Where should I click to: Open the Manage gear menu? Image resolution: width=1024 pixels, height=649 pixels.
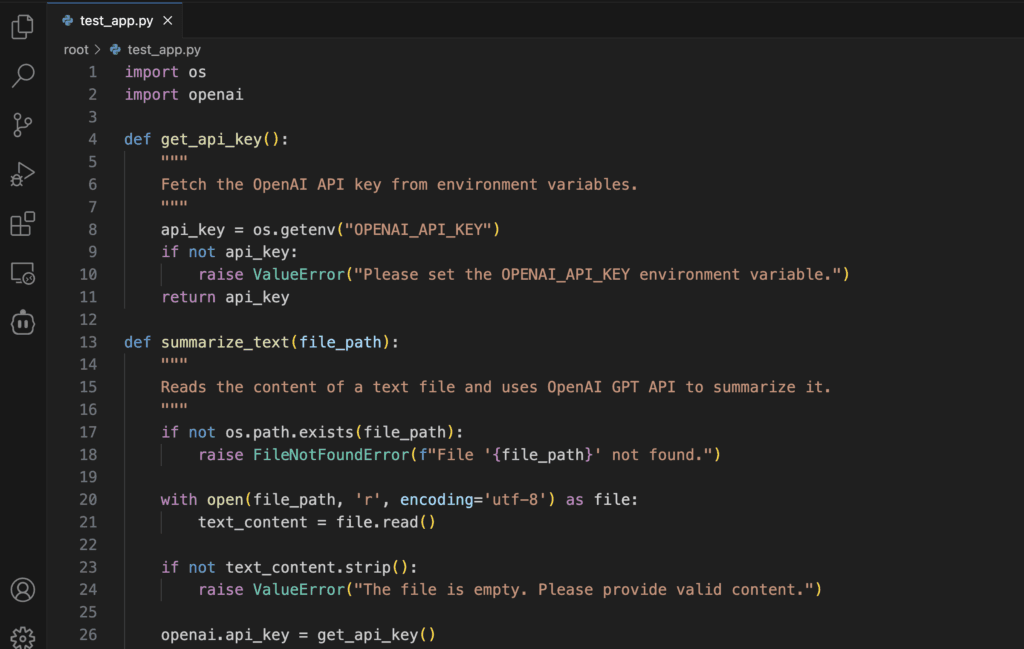23,637
